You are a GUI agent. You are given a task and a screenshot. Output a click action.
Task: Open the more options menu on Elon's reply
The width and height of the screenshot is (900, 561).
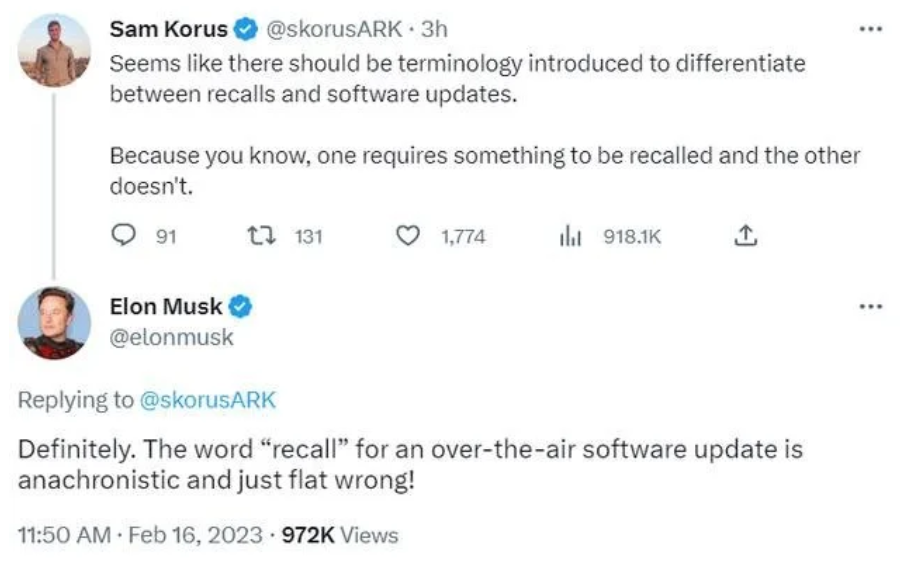point(871,306)
